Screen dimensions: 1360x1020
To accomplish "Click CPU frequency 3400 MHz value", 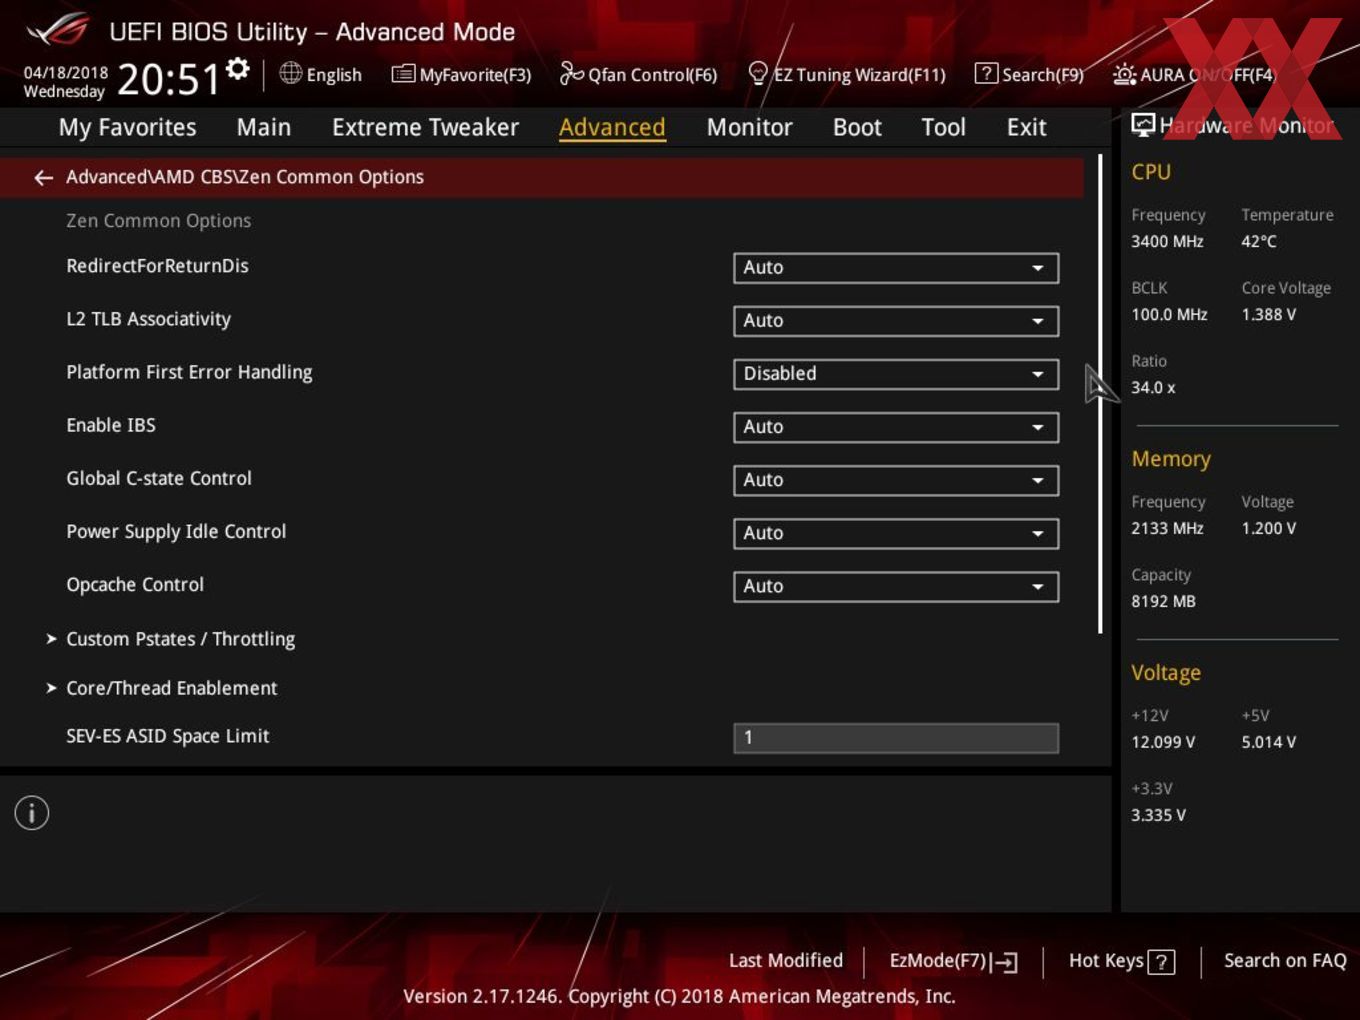I will point(1167,241).
